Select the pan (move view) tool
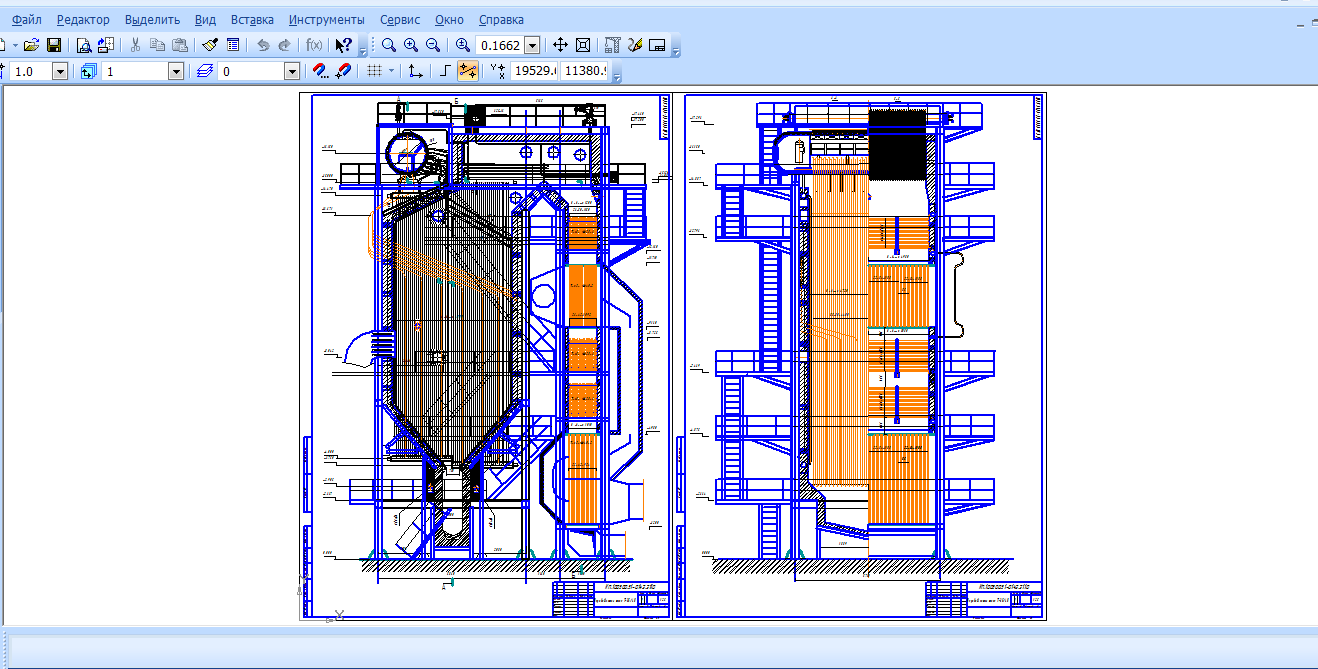Screen dimensions: 1318x669 pos(561,45)
